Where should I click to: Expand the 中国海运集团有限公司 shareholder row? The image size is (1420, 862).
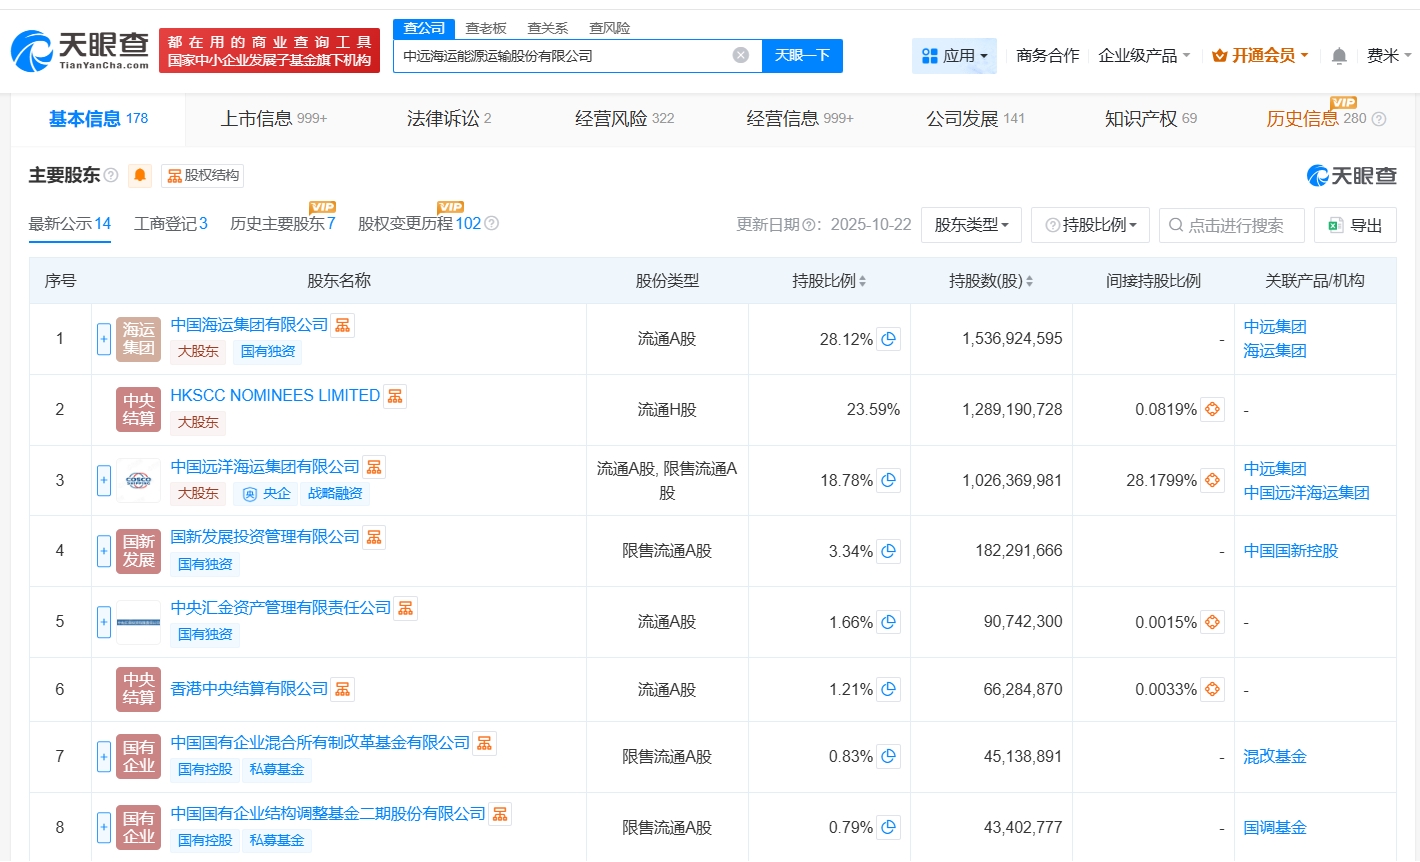(104, 339)
